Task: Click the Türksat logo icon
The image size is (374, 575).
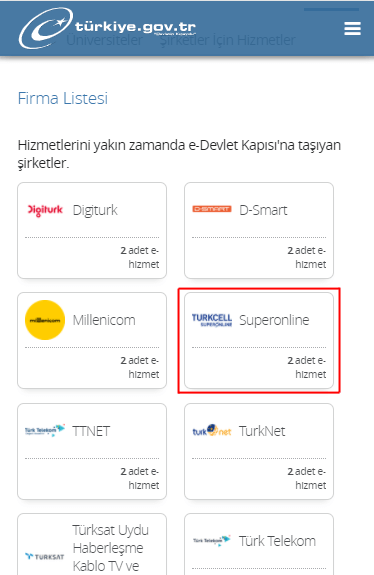Action: 45,557
